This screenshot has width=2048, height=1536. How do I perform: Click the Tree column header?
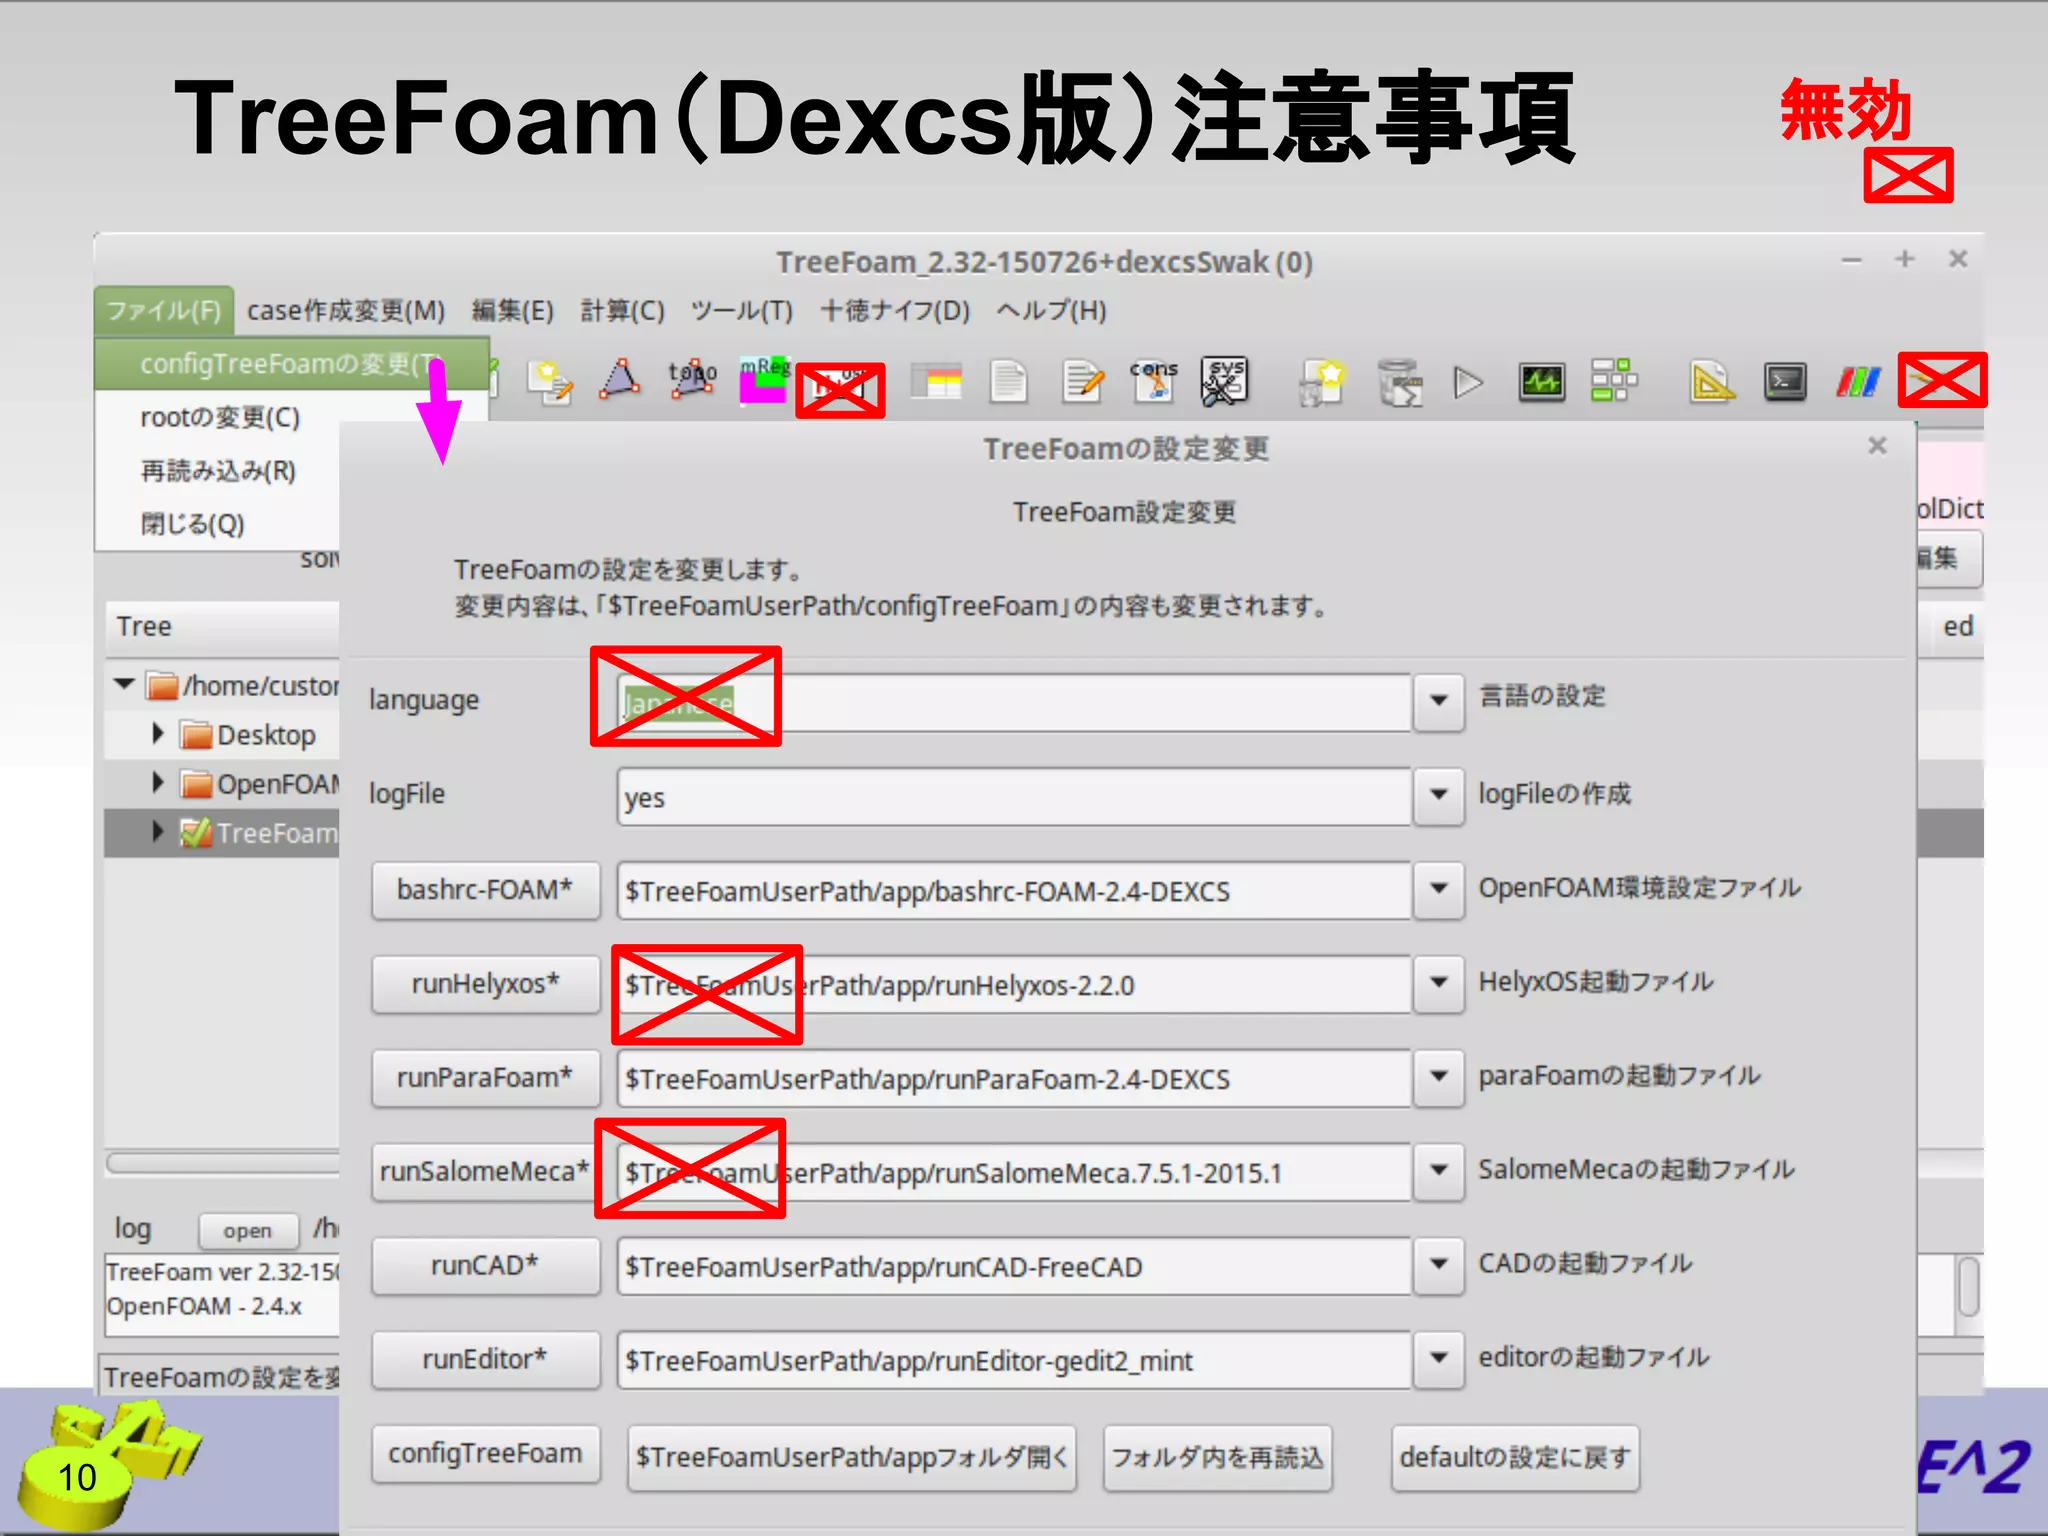point(222,627)
